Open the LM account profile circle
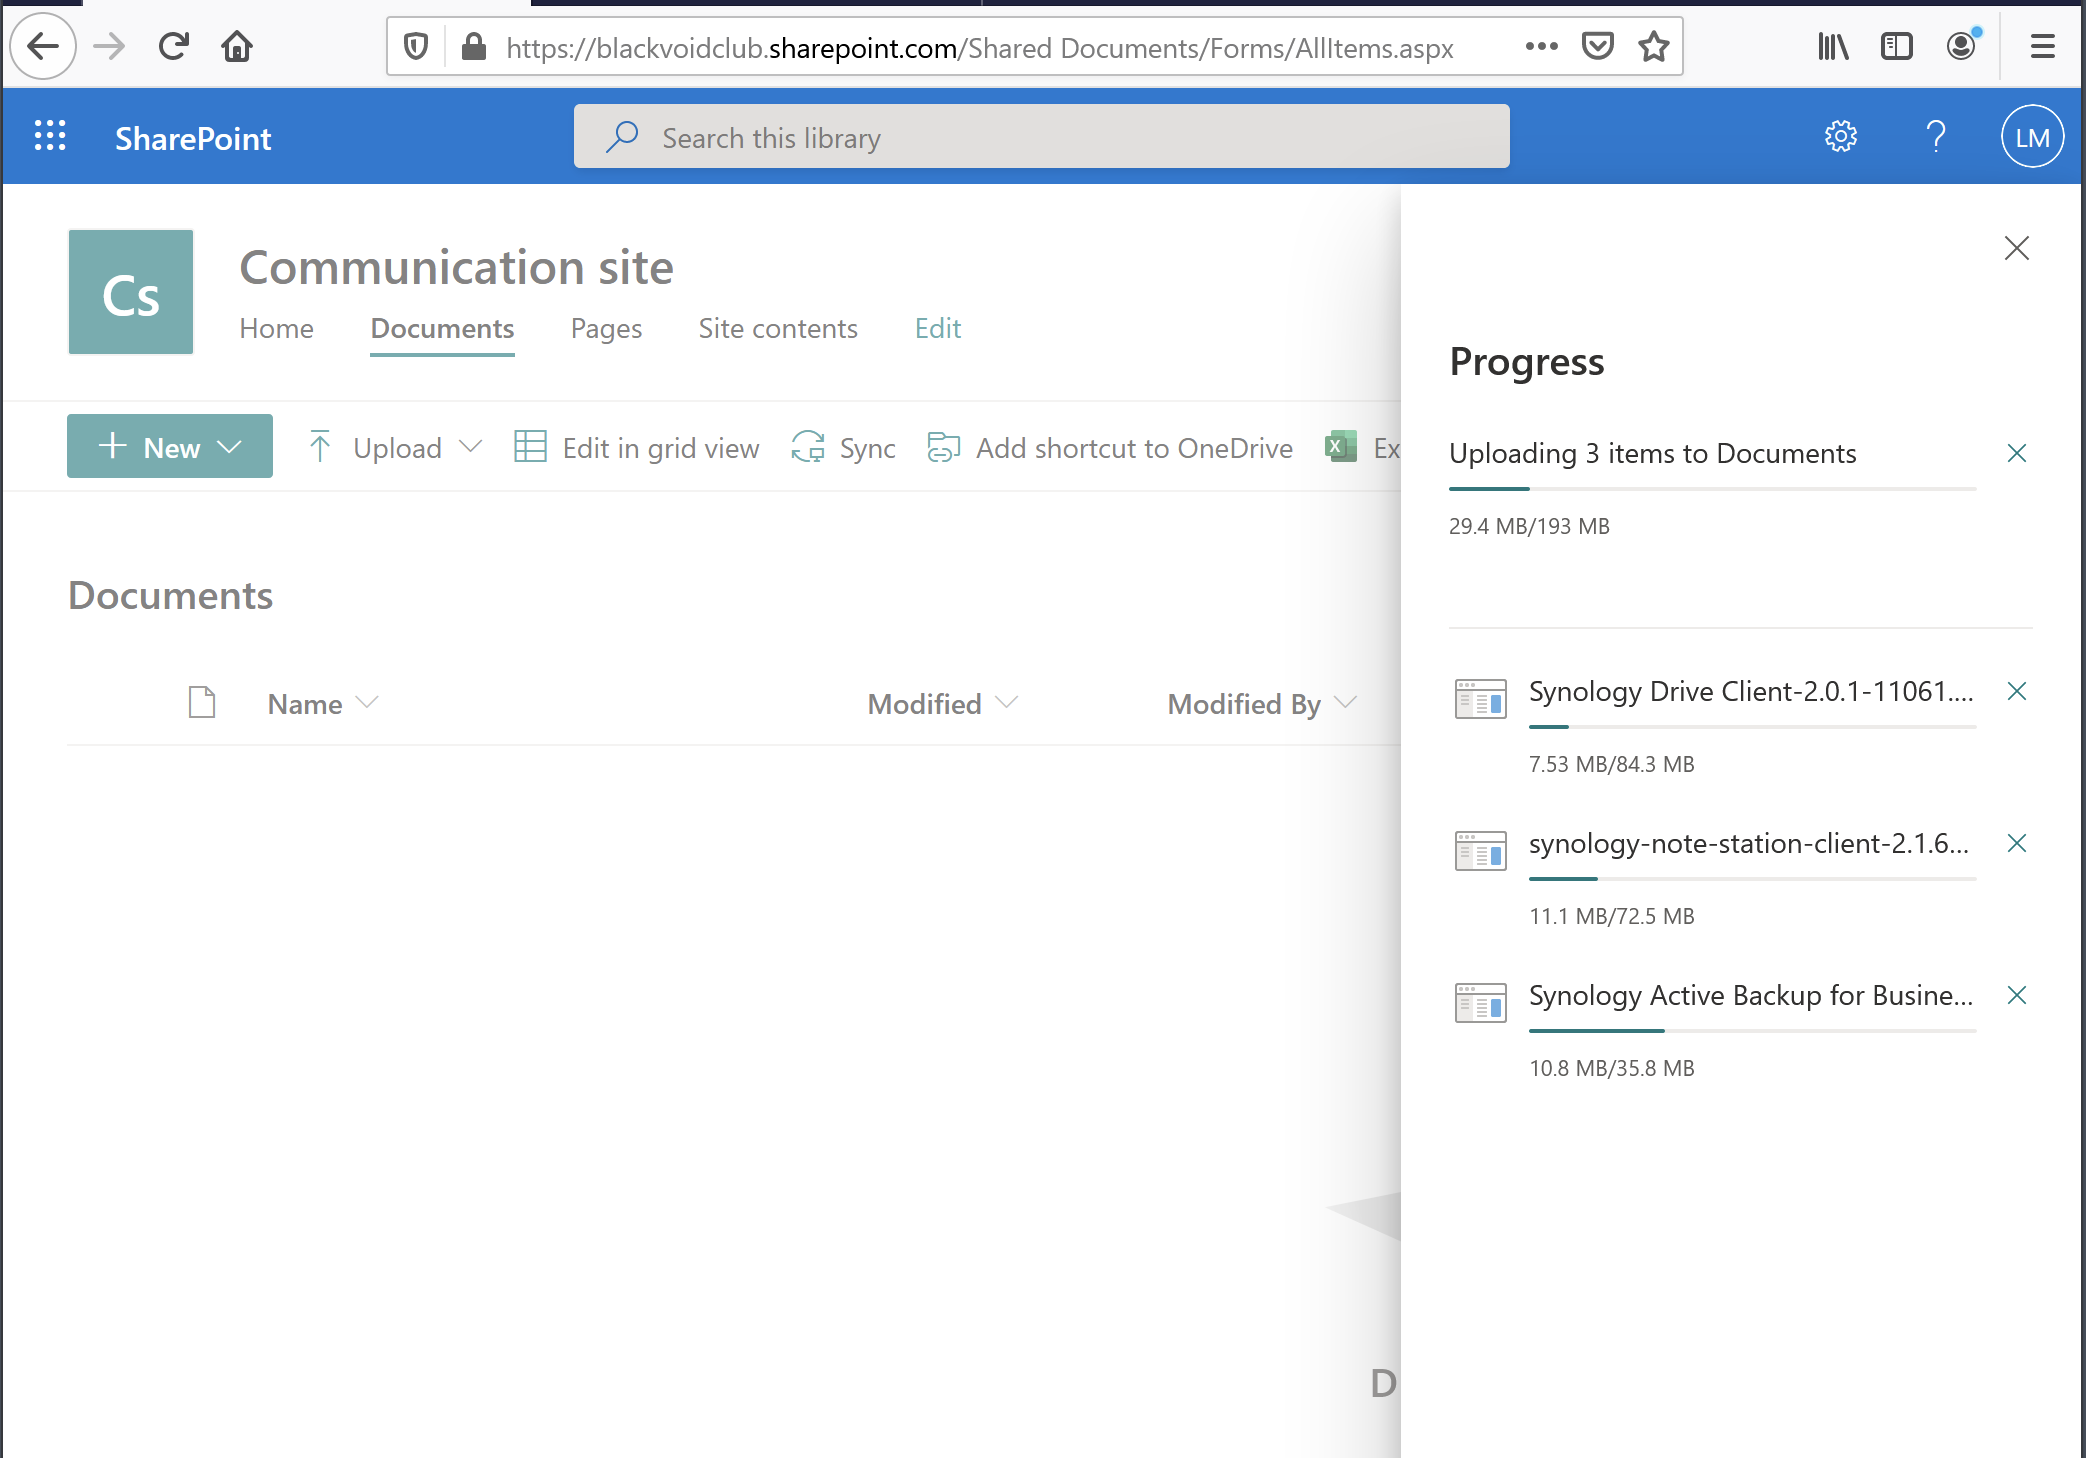 click(x=2032, y=136)
